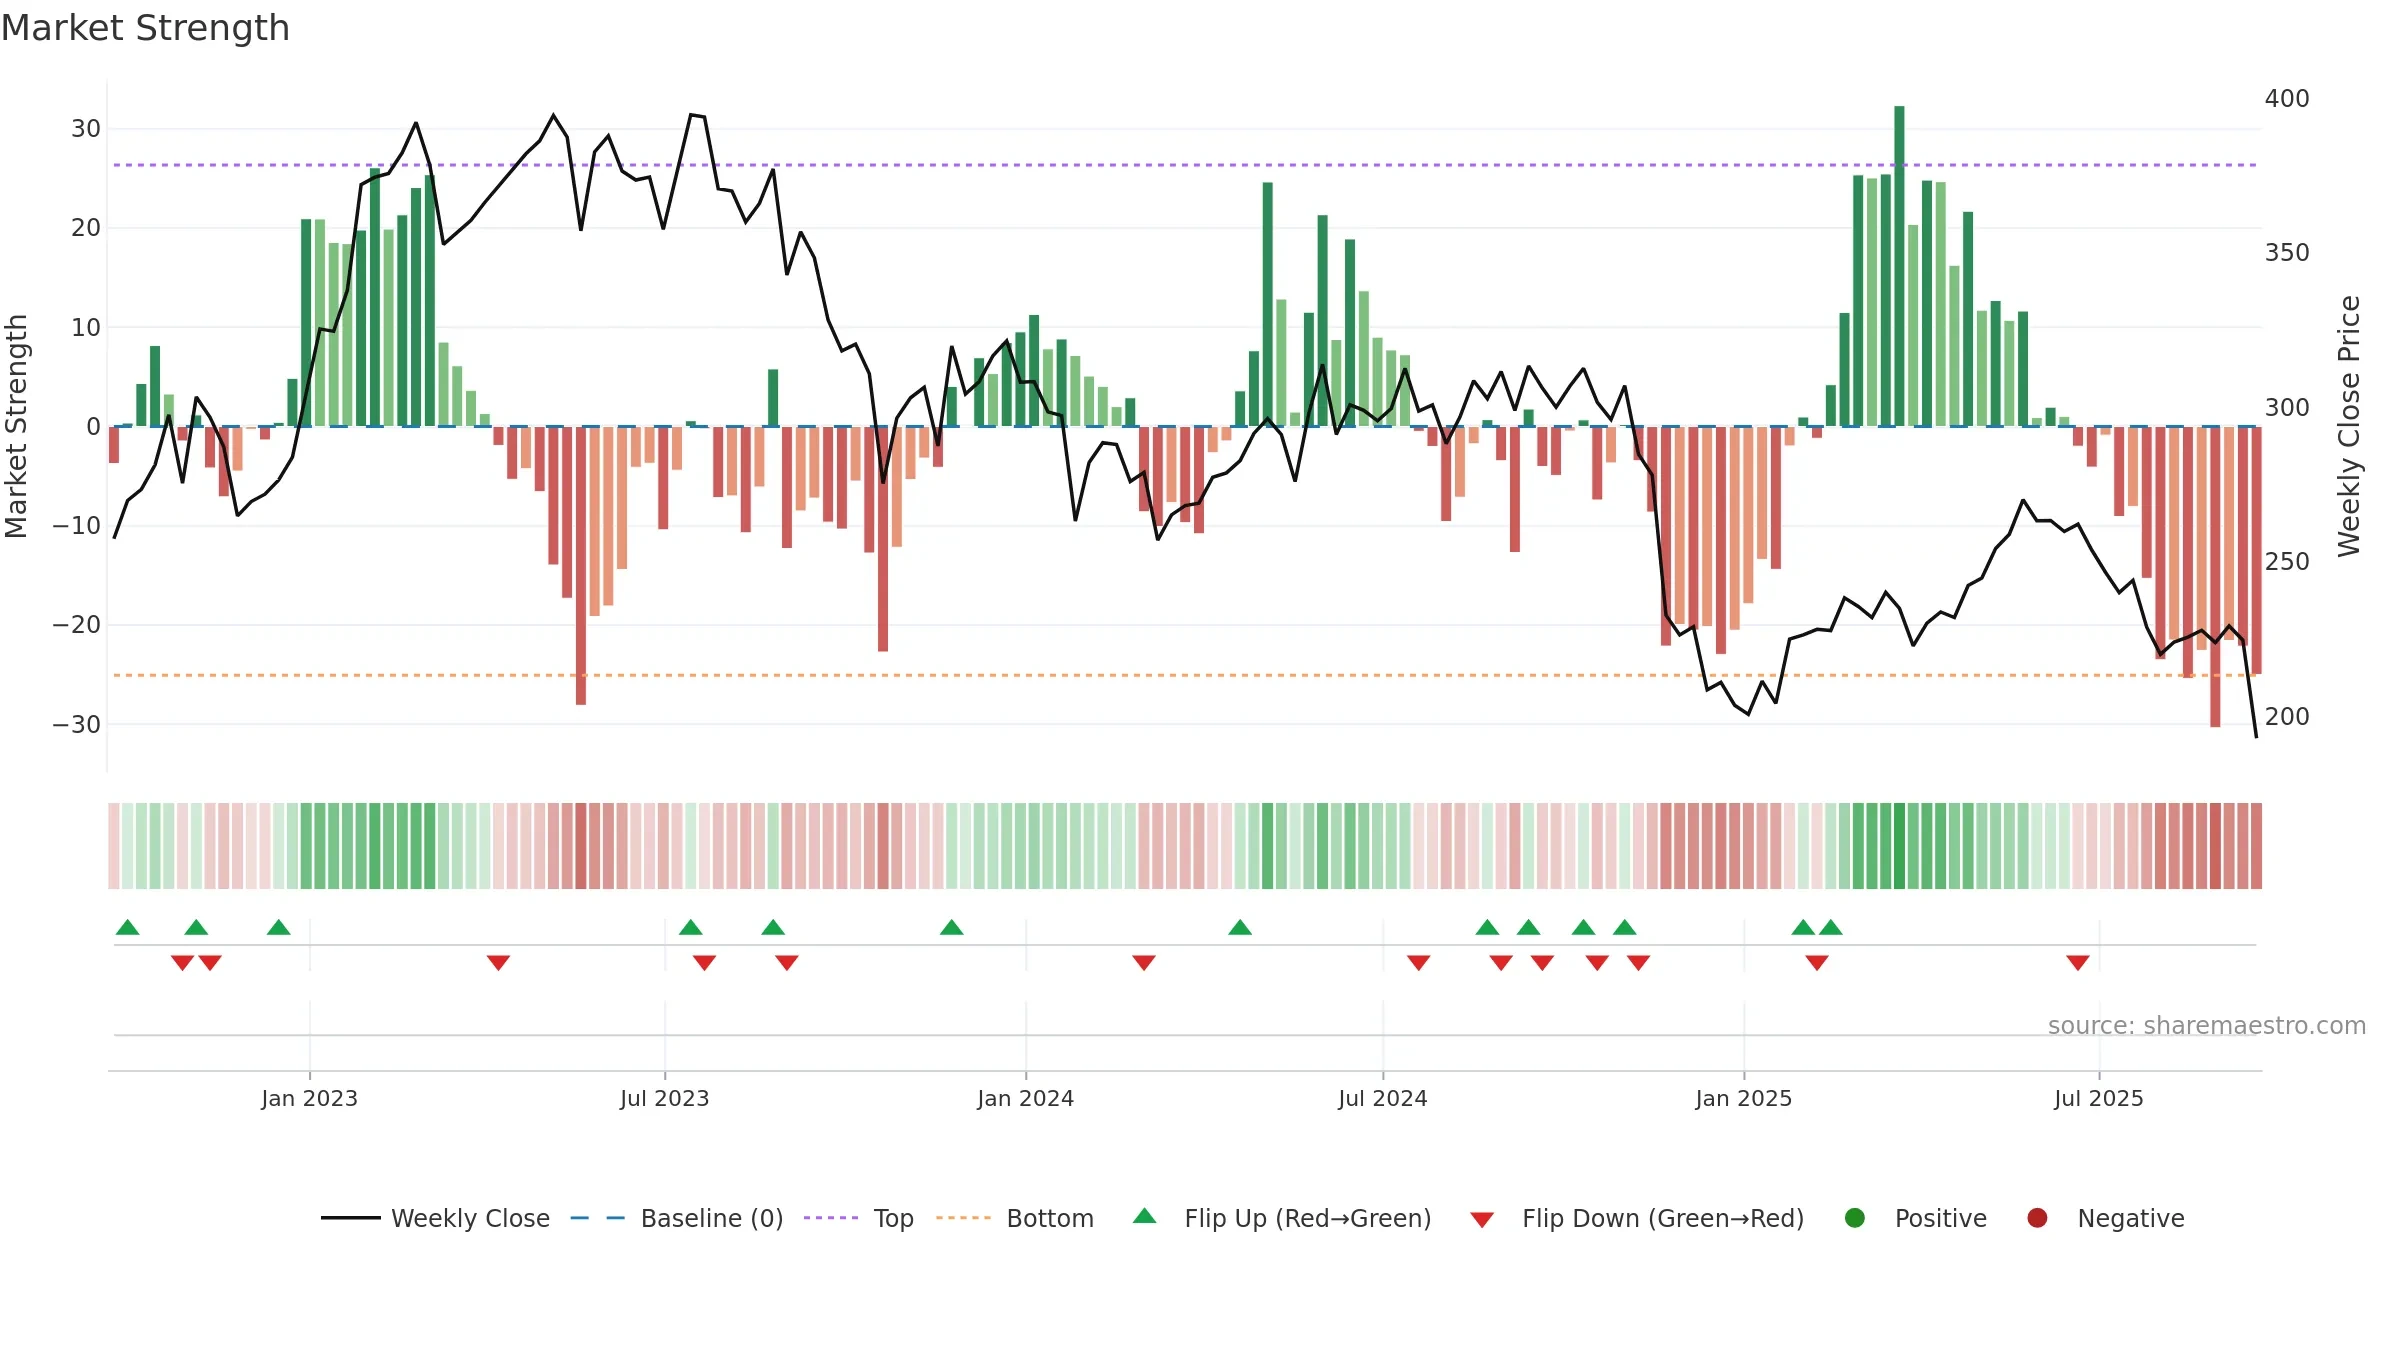This screenshot has width=2400, height=1350.
Task: Click the red Negative circle in legend
Action: [2037, 1218]
